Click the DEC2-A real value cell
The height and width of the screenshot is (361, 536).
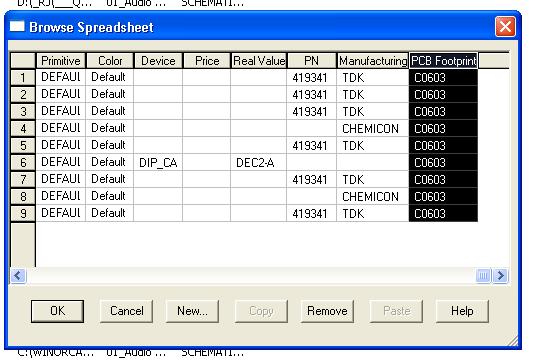(x=258, y=163)
